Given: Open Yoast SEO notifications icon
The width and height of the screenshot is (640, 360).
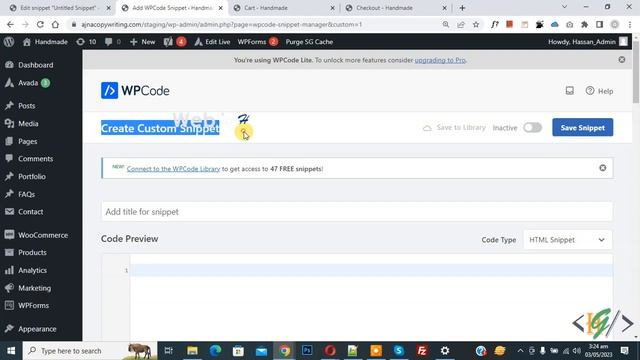Looking at the screenshot, I should pyautogui.click(x=175, y=42).
